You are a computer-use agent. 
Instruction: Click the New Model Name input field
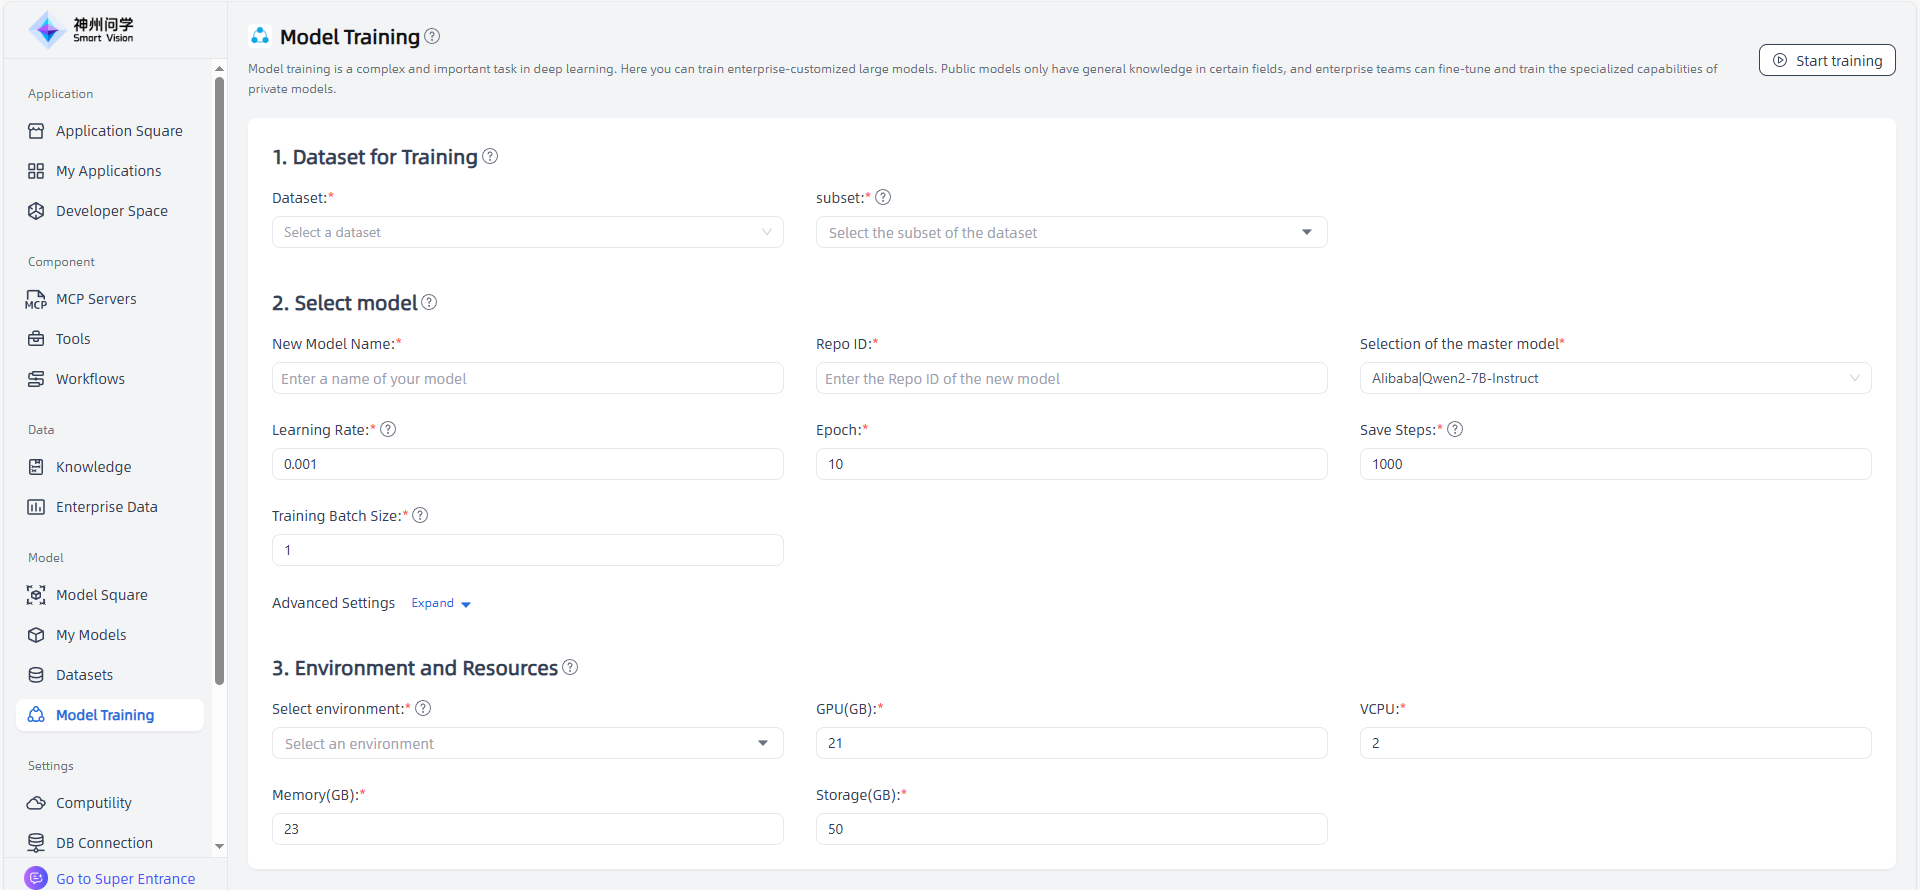527,378
